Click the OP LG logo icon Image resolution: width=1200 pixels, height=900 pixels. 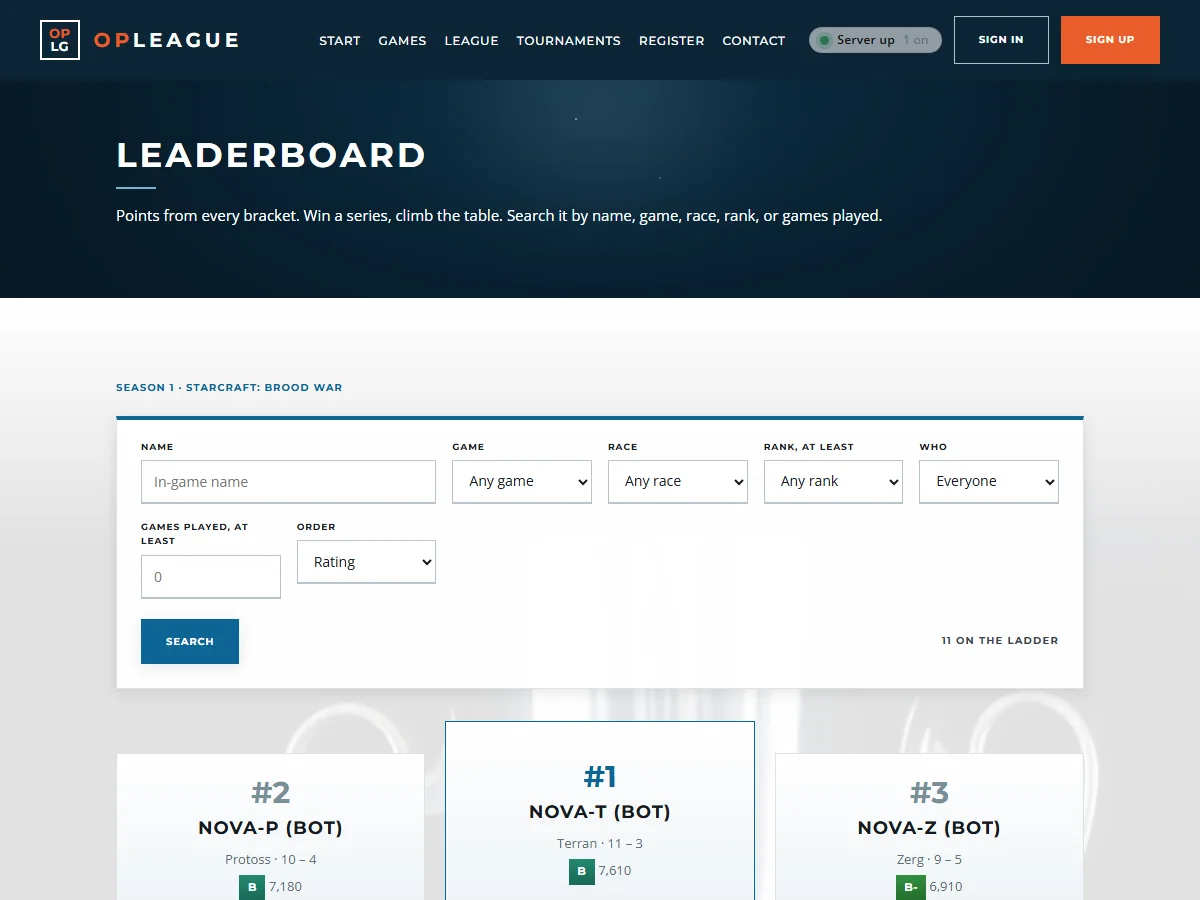point(60,40)
